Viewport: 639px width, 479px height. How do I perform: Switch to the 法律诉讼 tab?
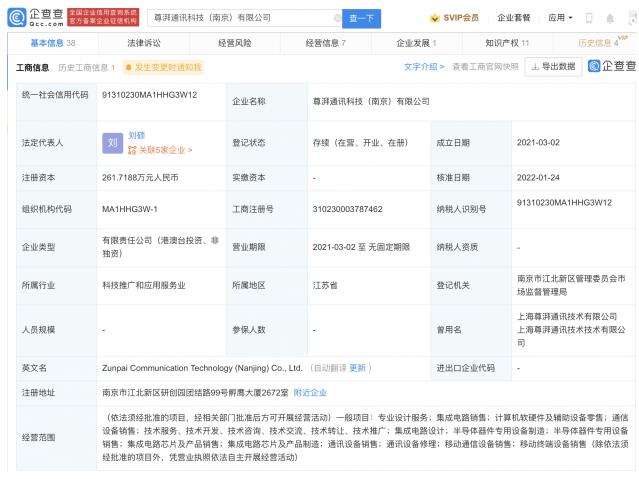point(144,43)
